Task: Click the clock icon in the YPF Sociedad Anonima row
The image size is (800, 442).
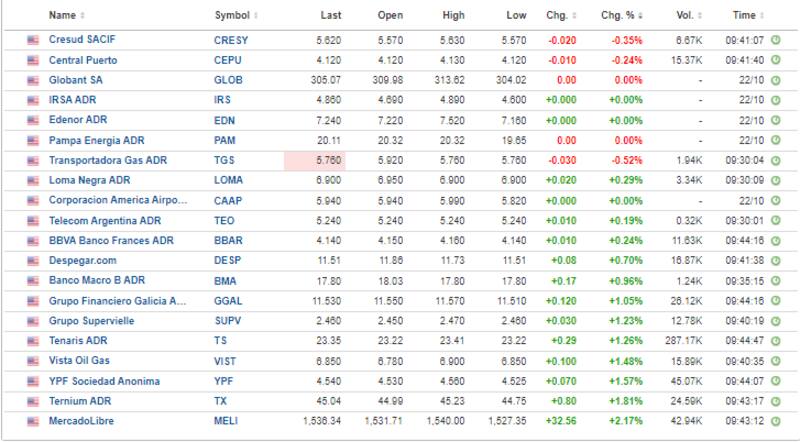Action: point(776,381)
